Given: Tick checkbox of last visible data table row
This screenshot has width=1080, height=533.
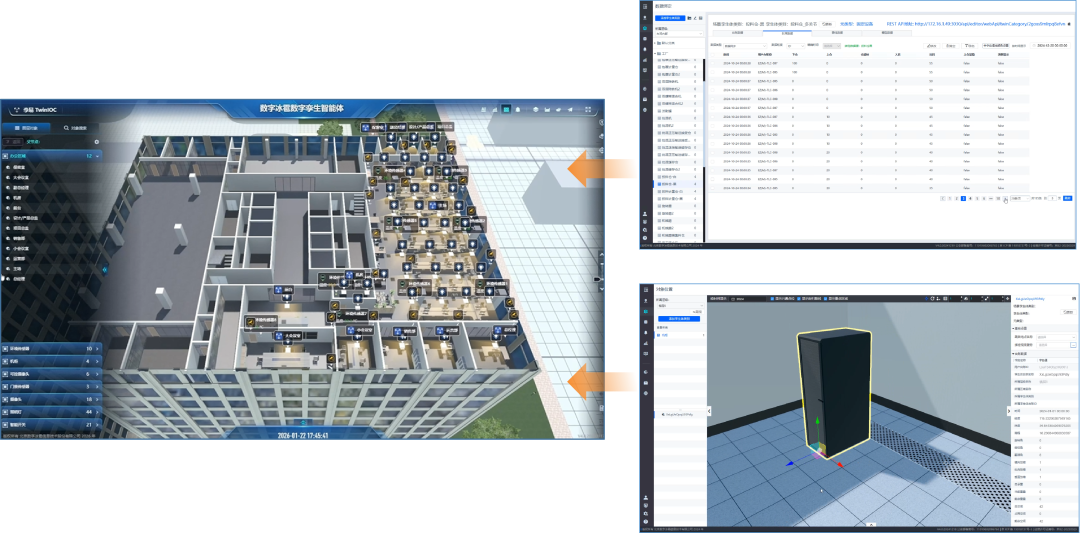Looking at the screenshot, I should (712, 188).
